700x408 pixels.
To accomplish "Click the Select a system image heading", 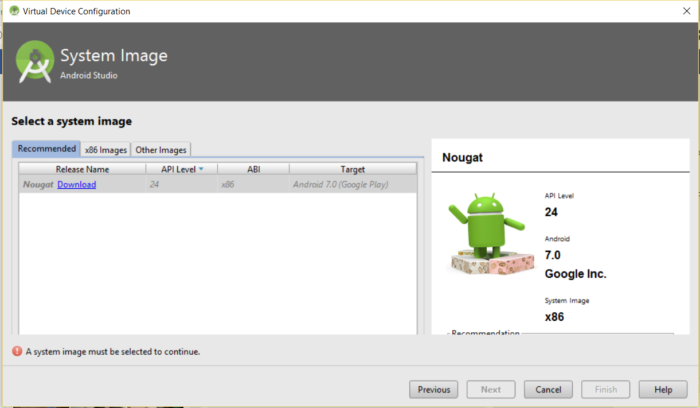I will click(71, 121).
